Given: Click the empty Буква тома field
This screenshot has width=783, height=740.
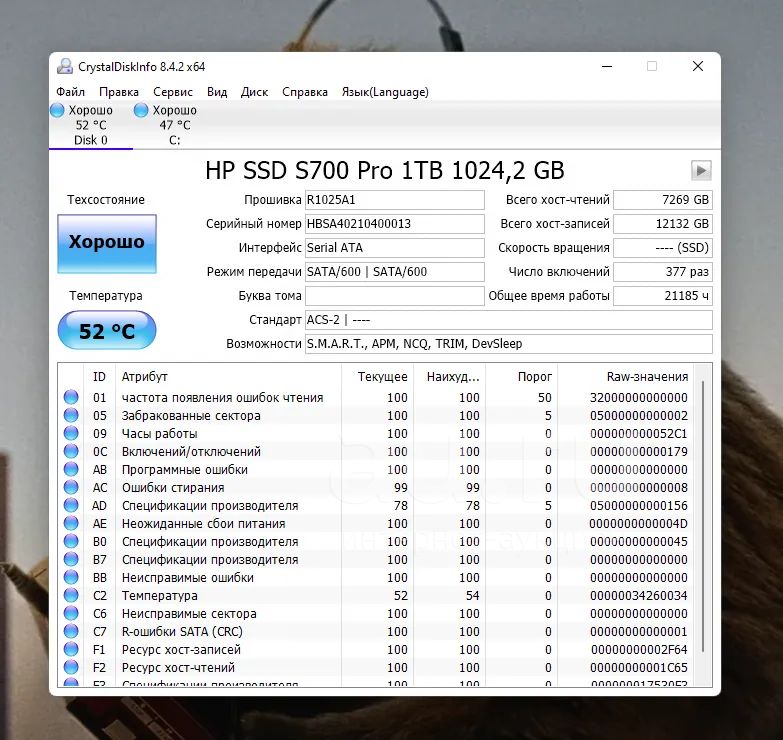Looking at the screenshot, I should (394, 296).
